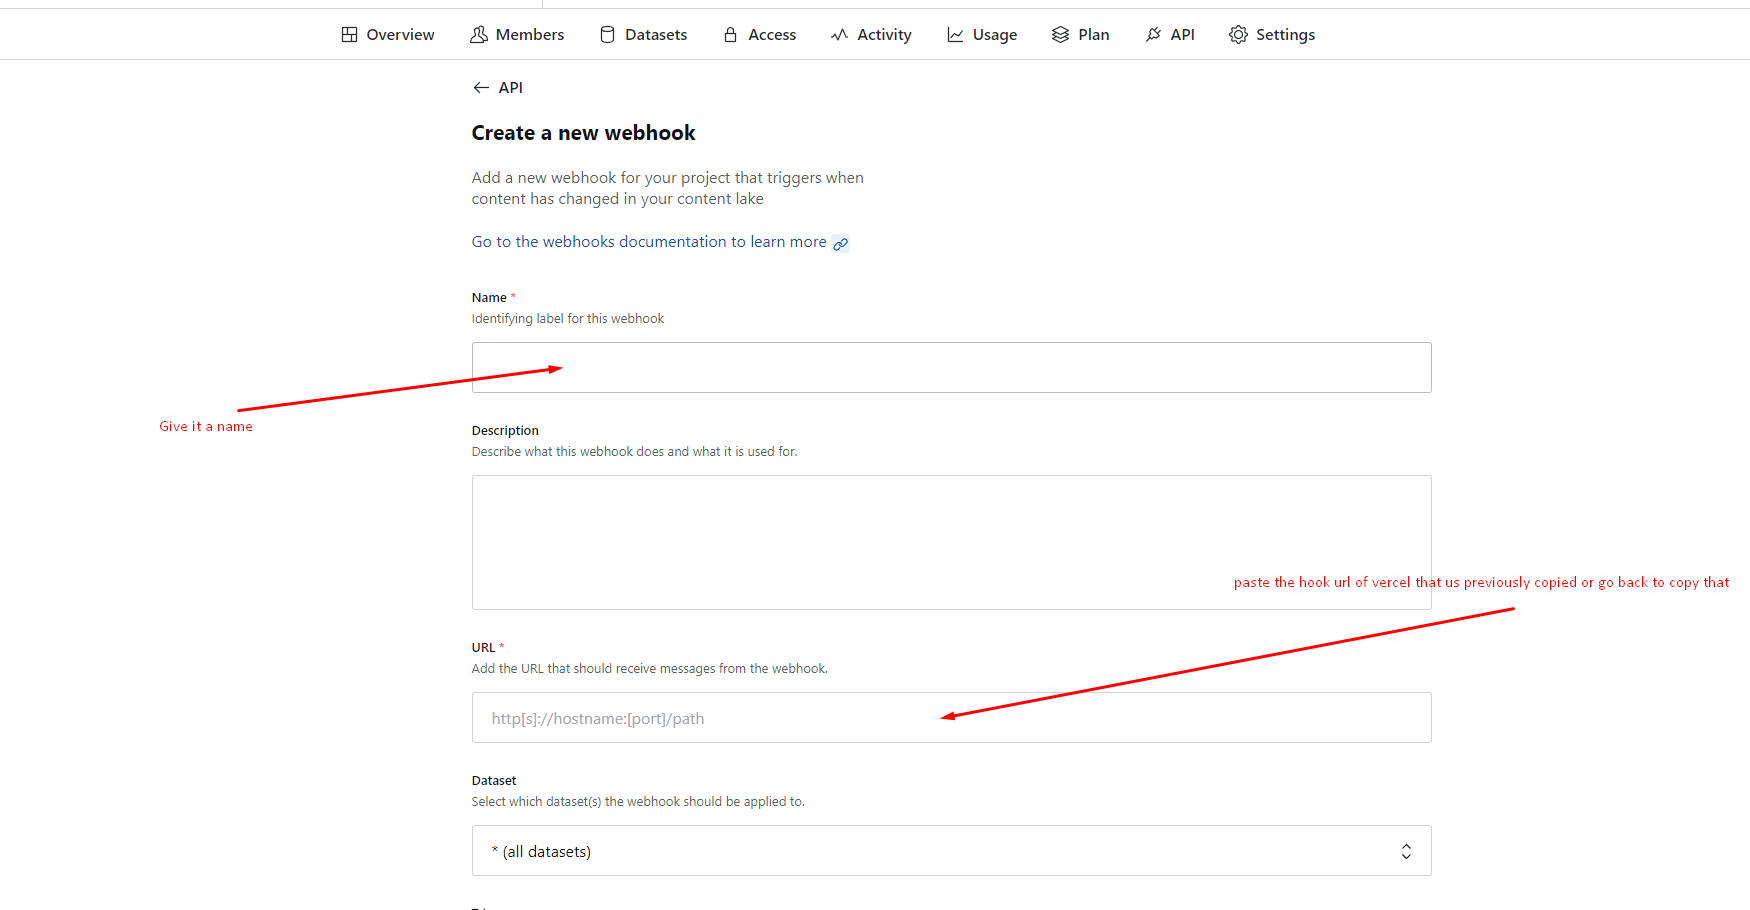Image resolution: width=1750 pixels, height=910 pixels.
Task: Click the API plug icon
Action: tap(1153, 35)
